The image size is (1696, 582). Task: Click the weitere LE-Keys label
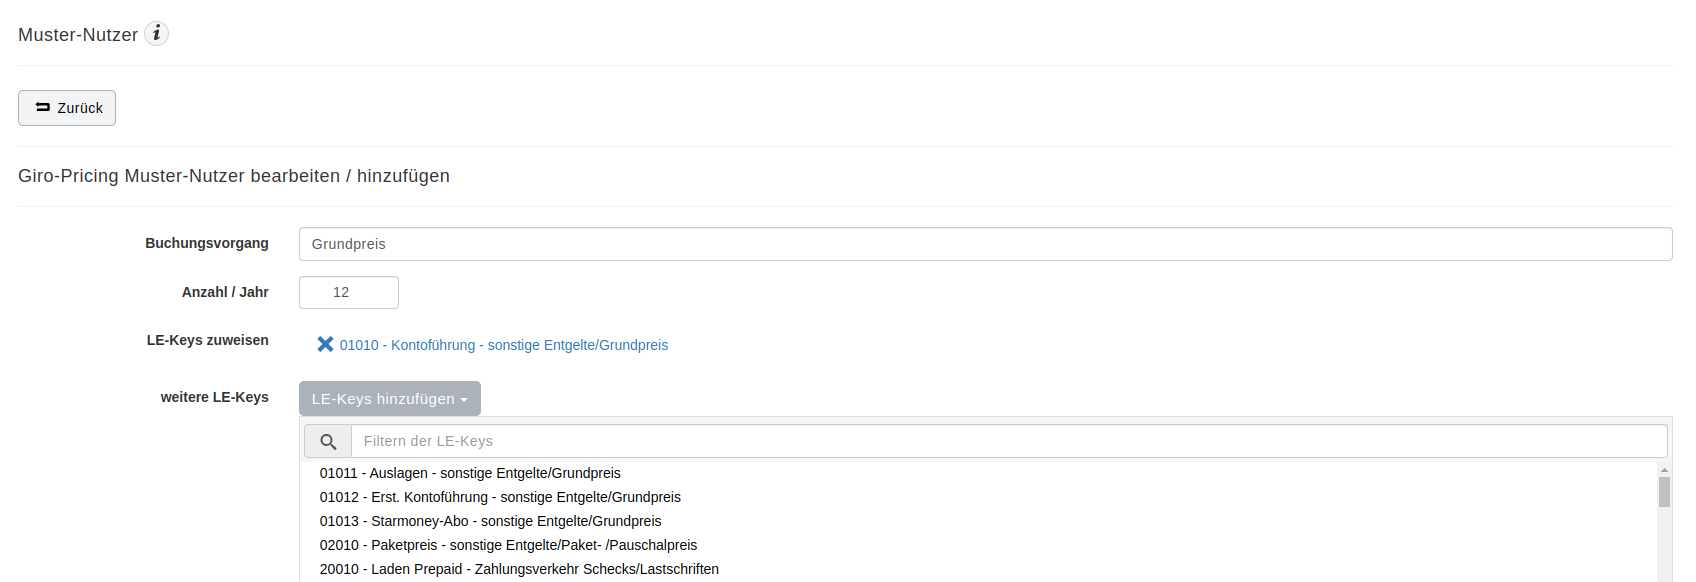click(x=215, y=397)
